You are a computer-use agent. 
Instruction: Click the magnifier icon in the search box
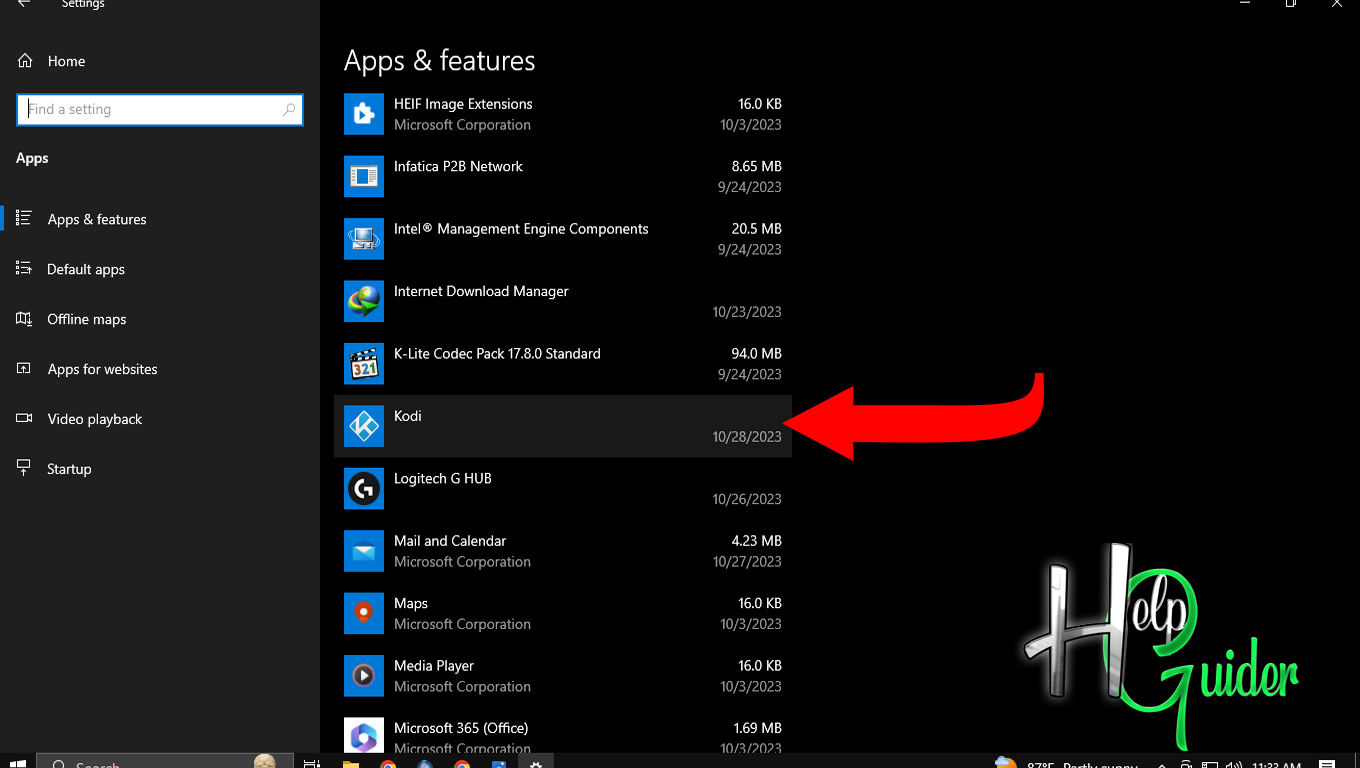(x=289, y=110)
